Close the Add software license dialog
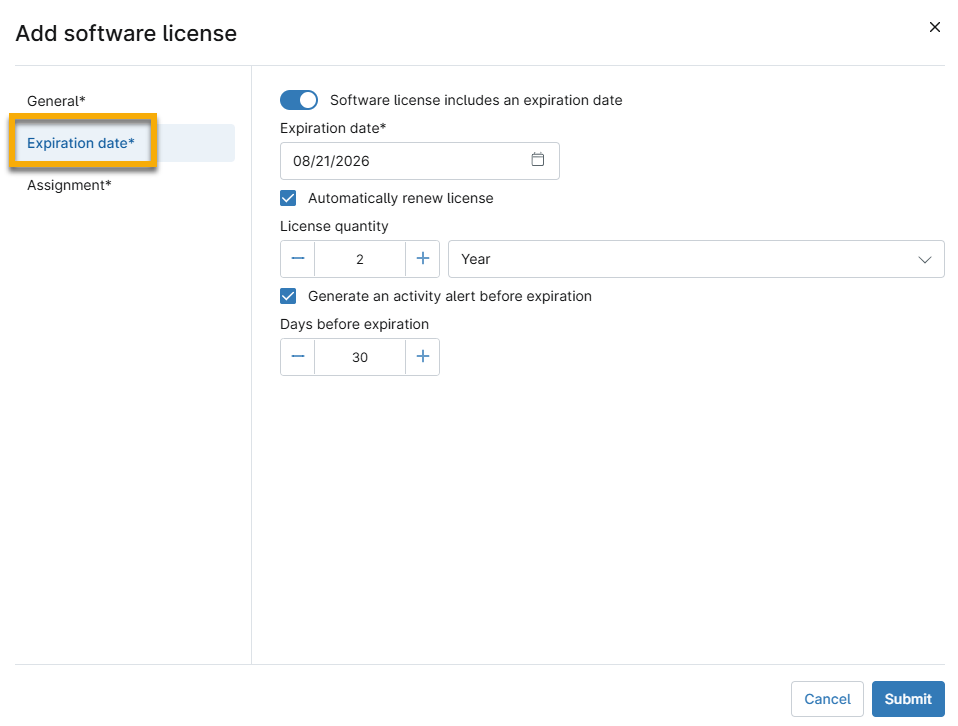The image size is (958, 726). (x=935, y=28)
